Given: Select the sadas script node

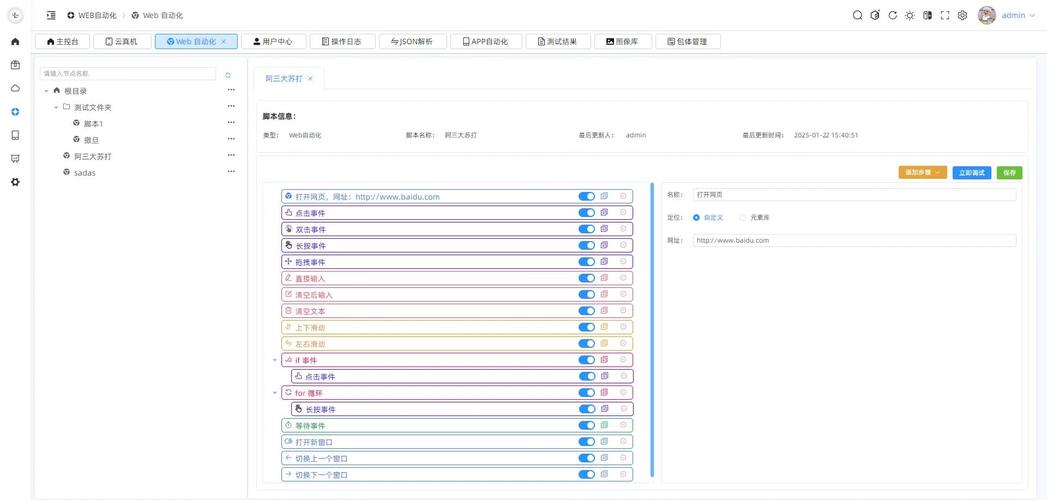Looking at the screenshot, I should click(x=85, y=172).
